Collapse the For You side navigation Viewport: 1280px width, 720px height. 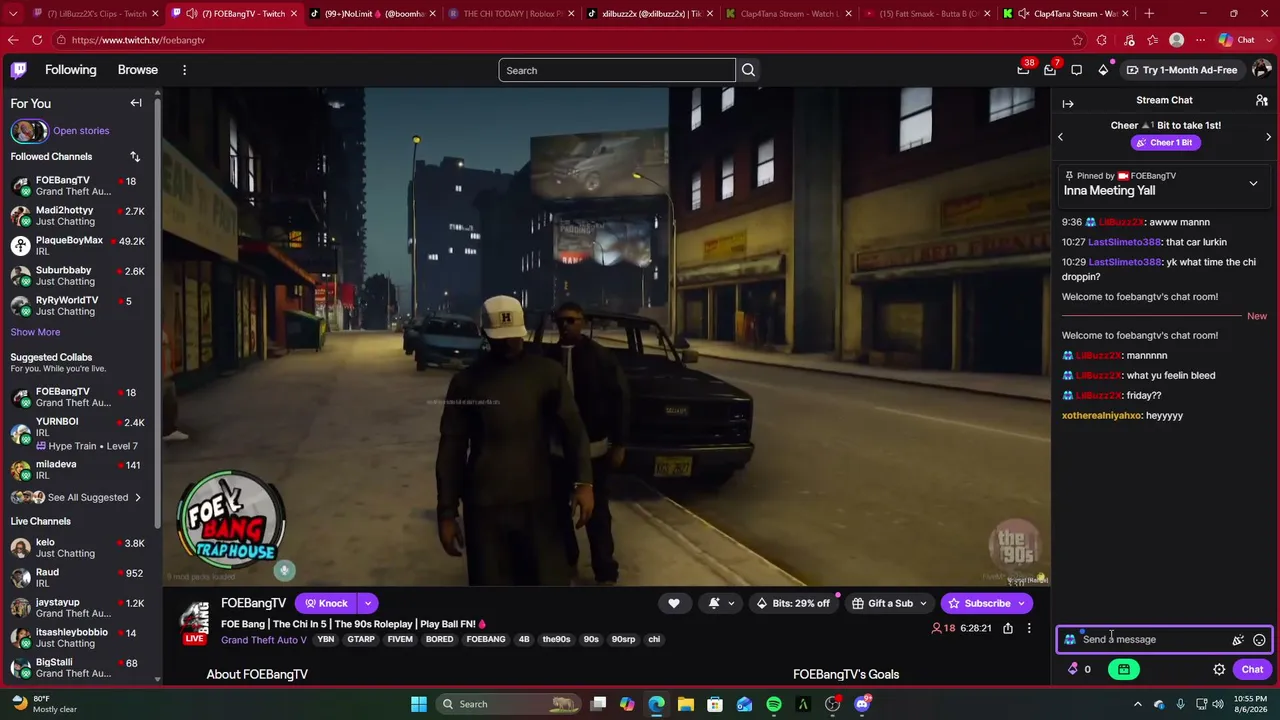pos(136,103)
